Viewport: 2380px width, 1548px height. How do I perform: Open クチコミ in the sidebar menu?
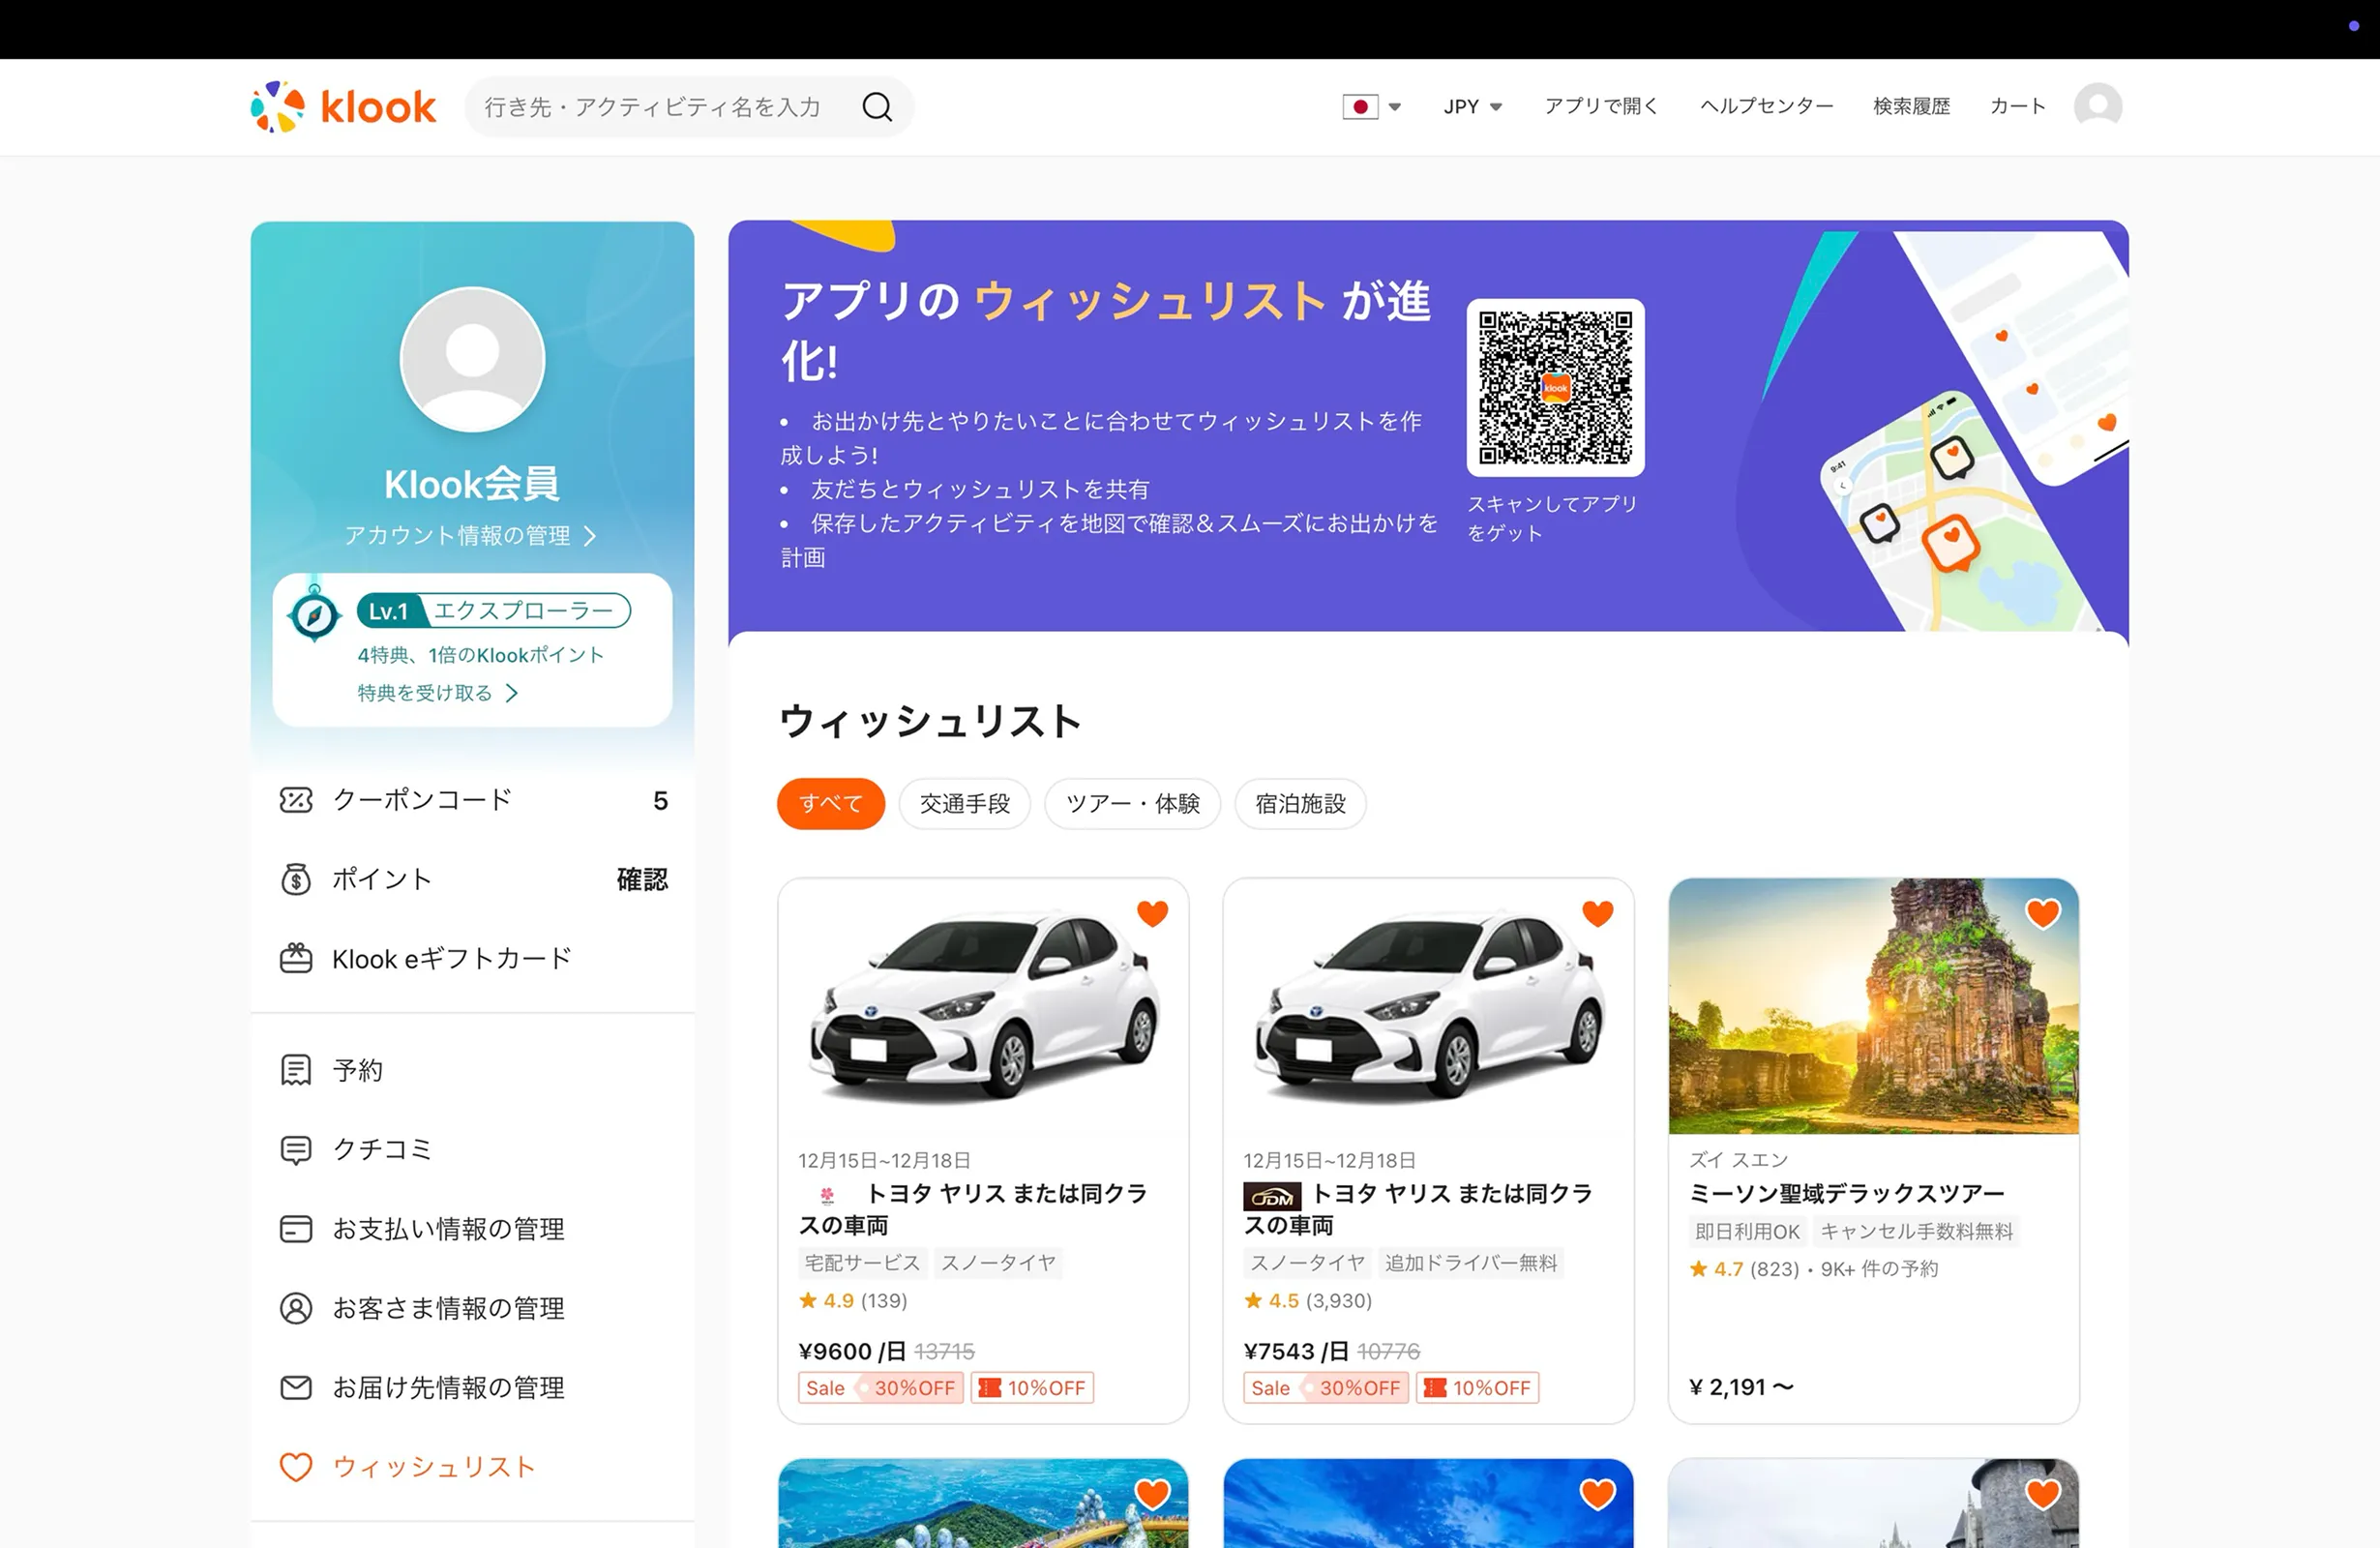tap(472, 1149)
